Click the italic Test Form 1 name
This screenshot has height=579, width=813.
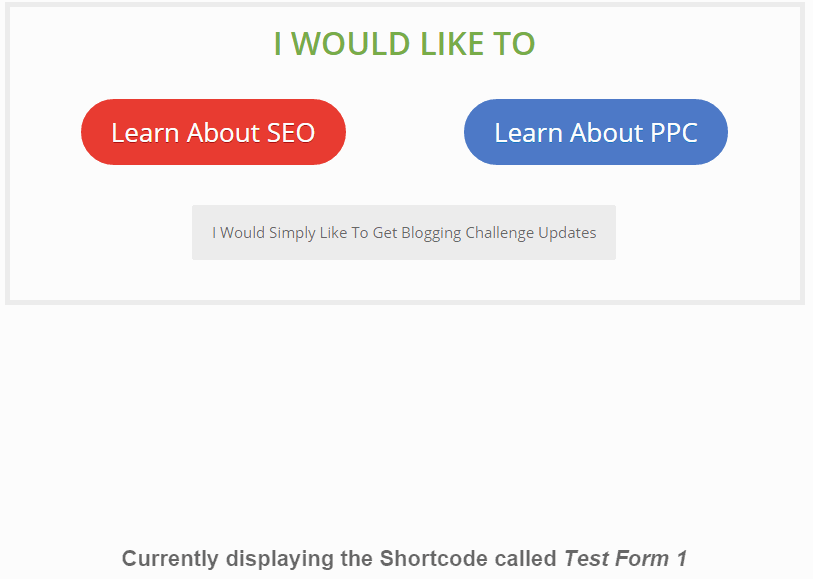625,559
